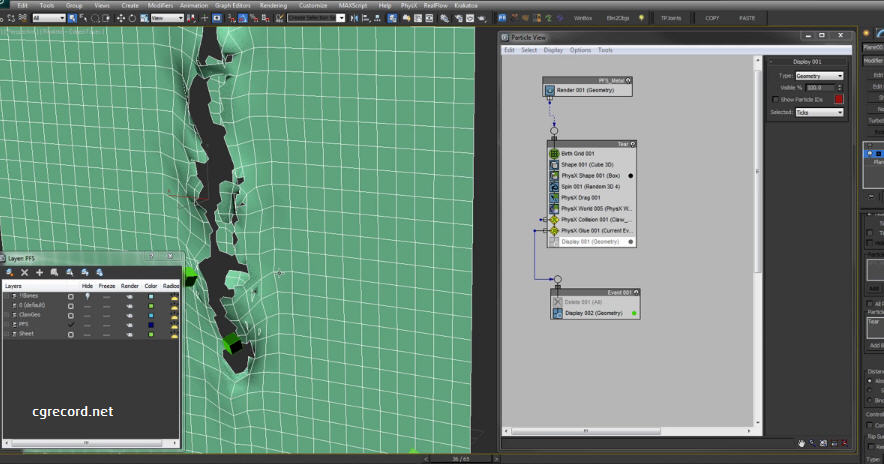Click the add selection to layer plus icon
The width and height of the screenshot is (884, 464).
tap(40, 272)
